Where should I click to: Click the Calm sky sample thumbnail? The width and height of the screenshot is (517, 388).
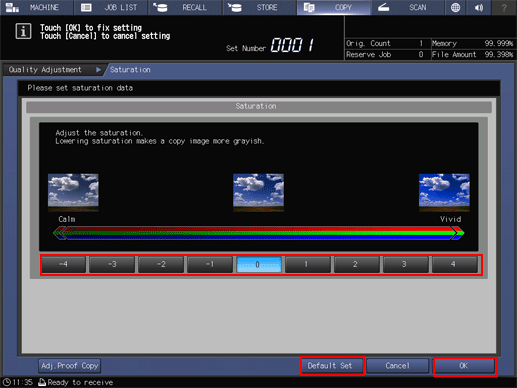point(73,192)
